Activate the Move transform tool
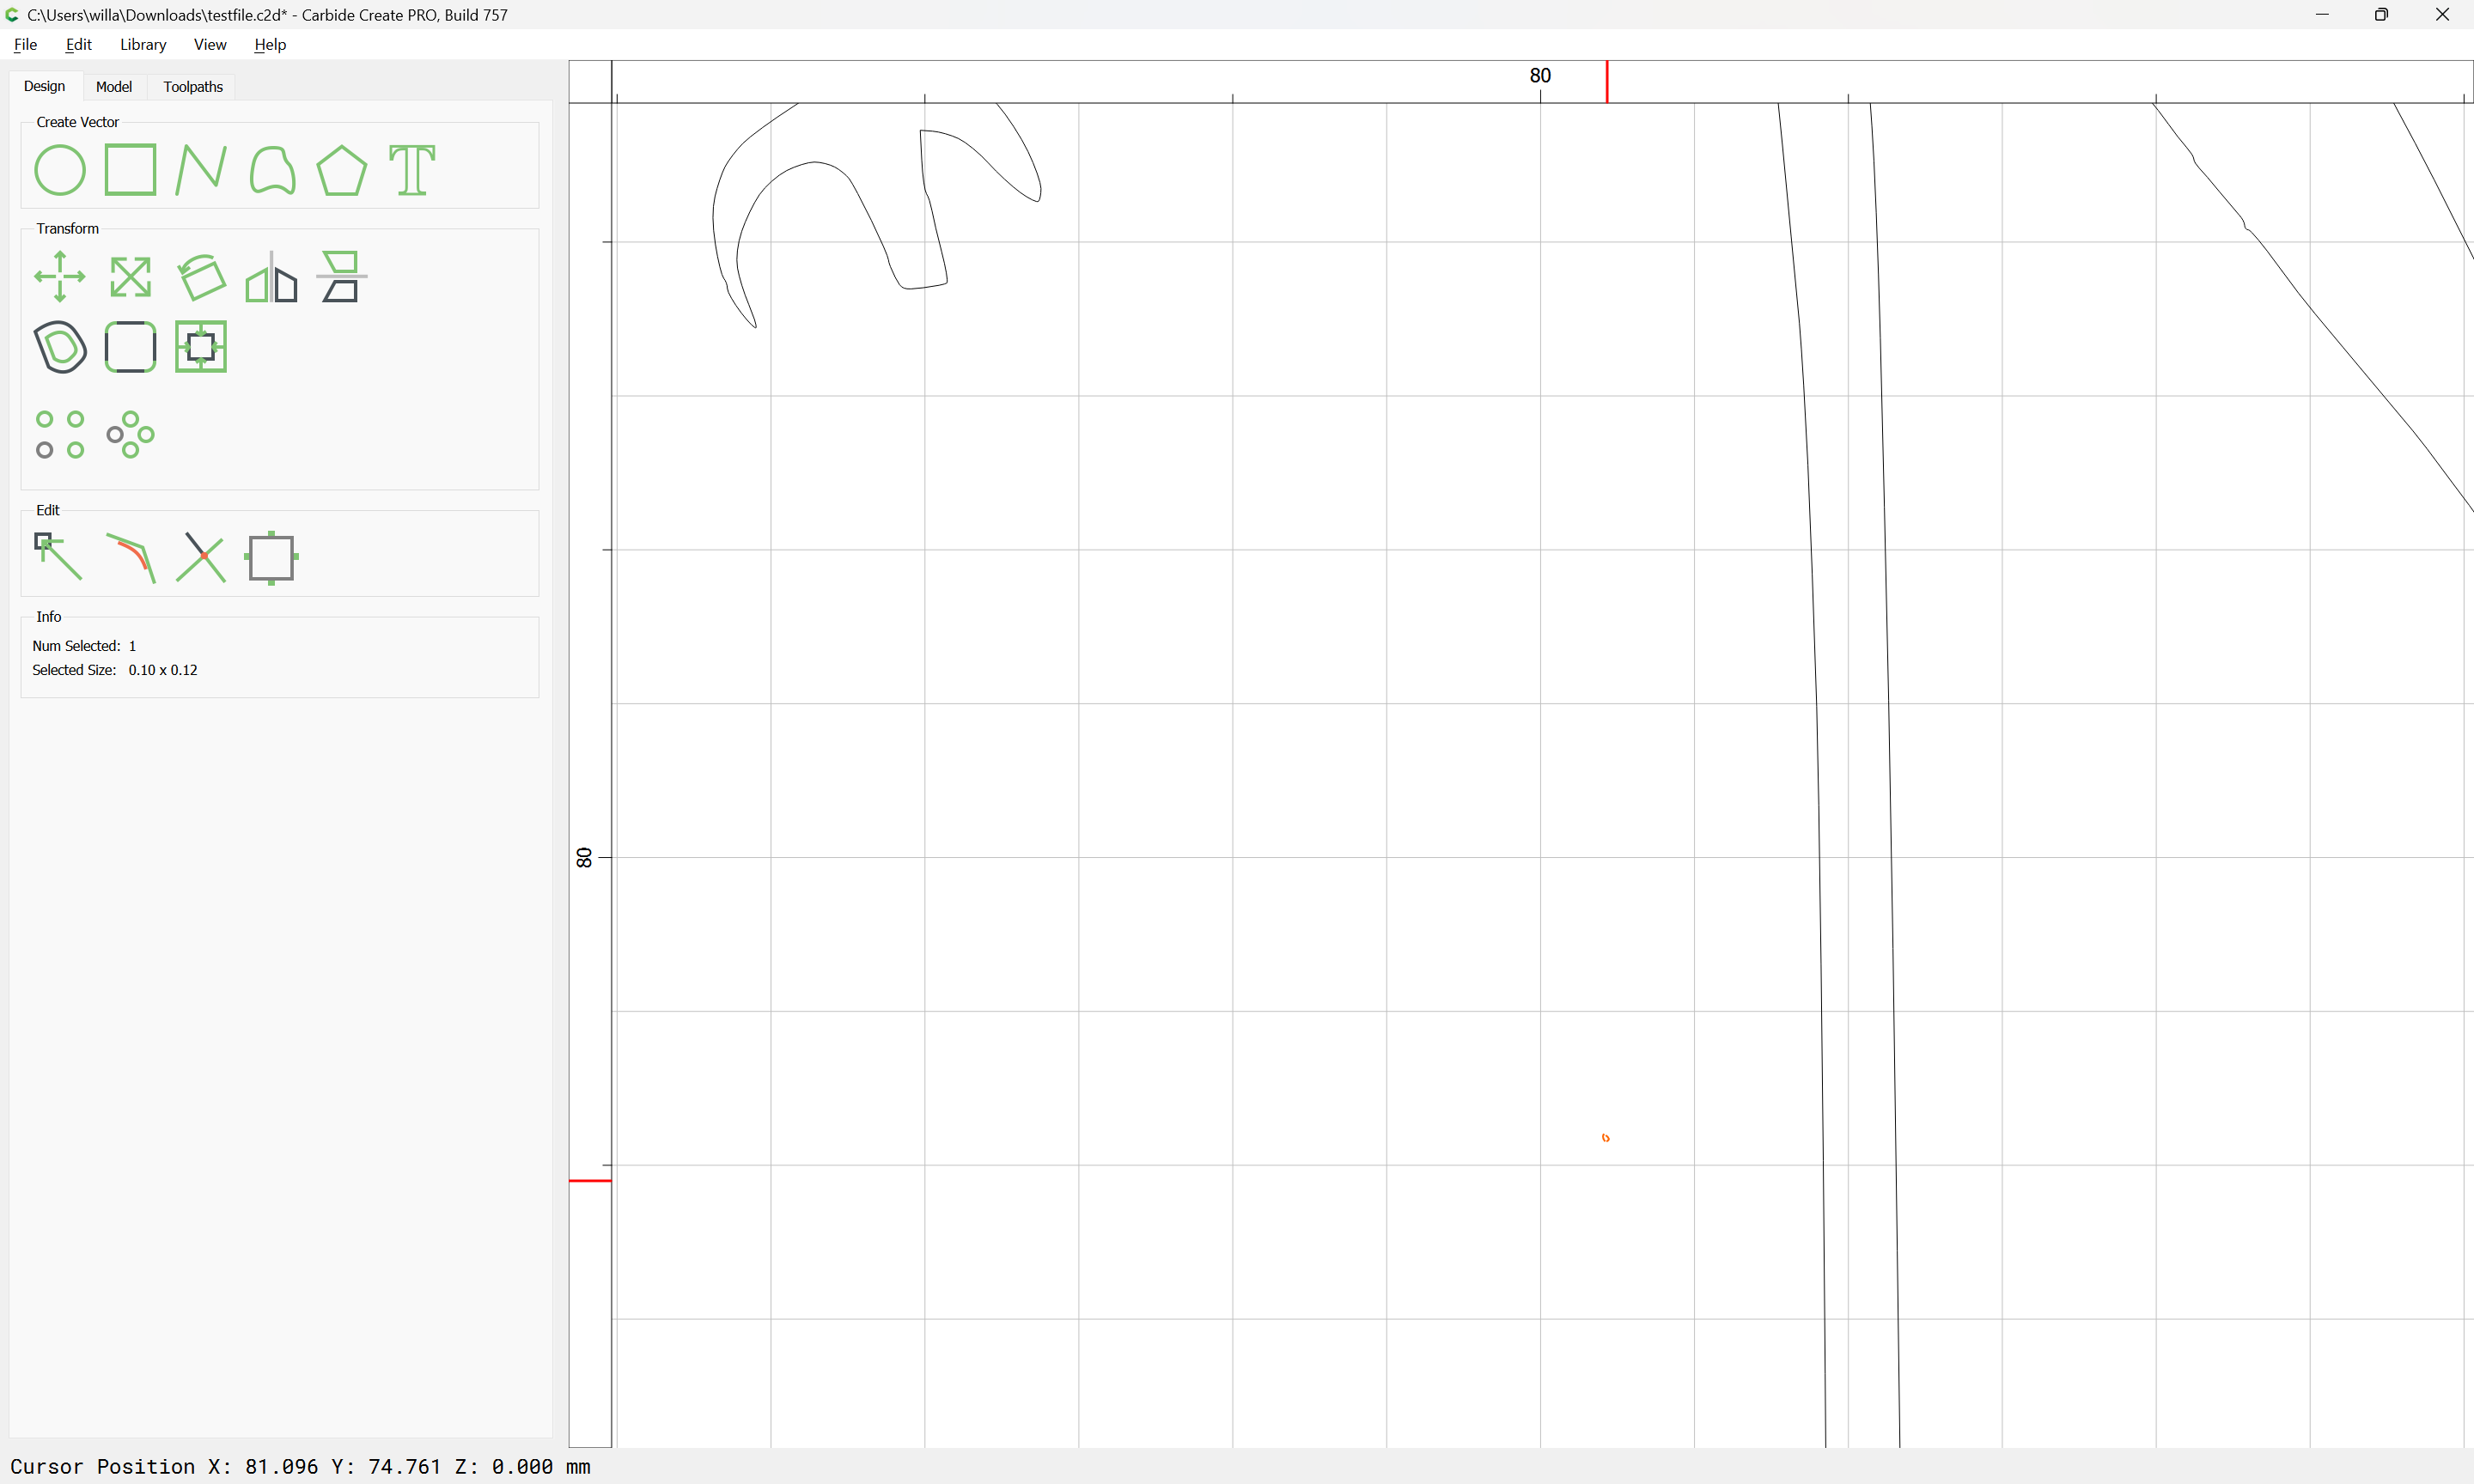 [x=60, y=277]
